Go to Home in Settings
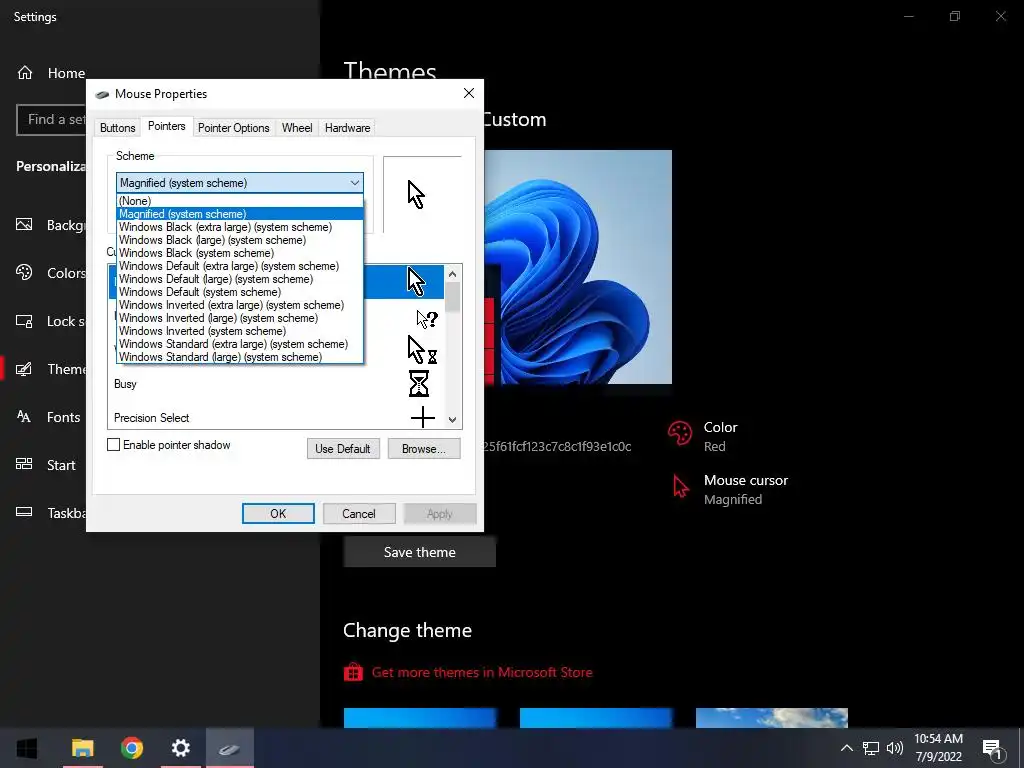 coord(51,73)
